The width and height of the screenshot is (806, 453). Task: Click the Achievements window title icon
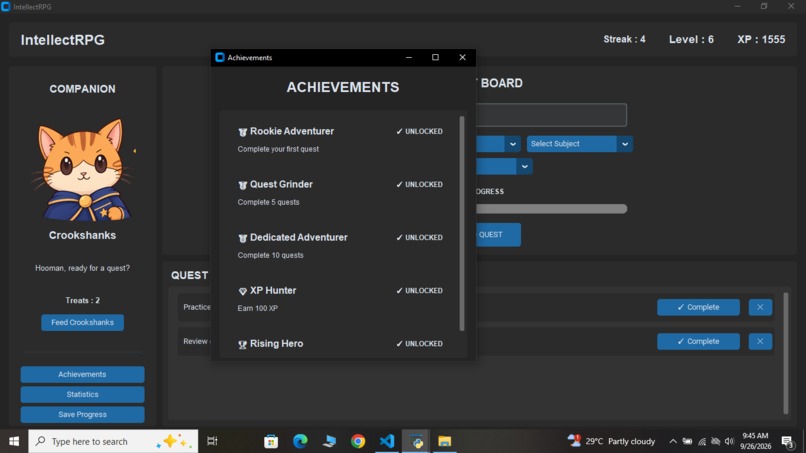tap(220, 57)
